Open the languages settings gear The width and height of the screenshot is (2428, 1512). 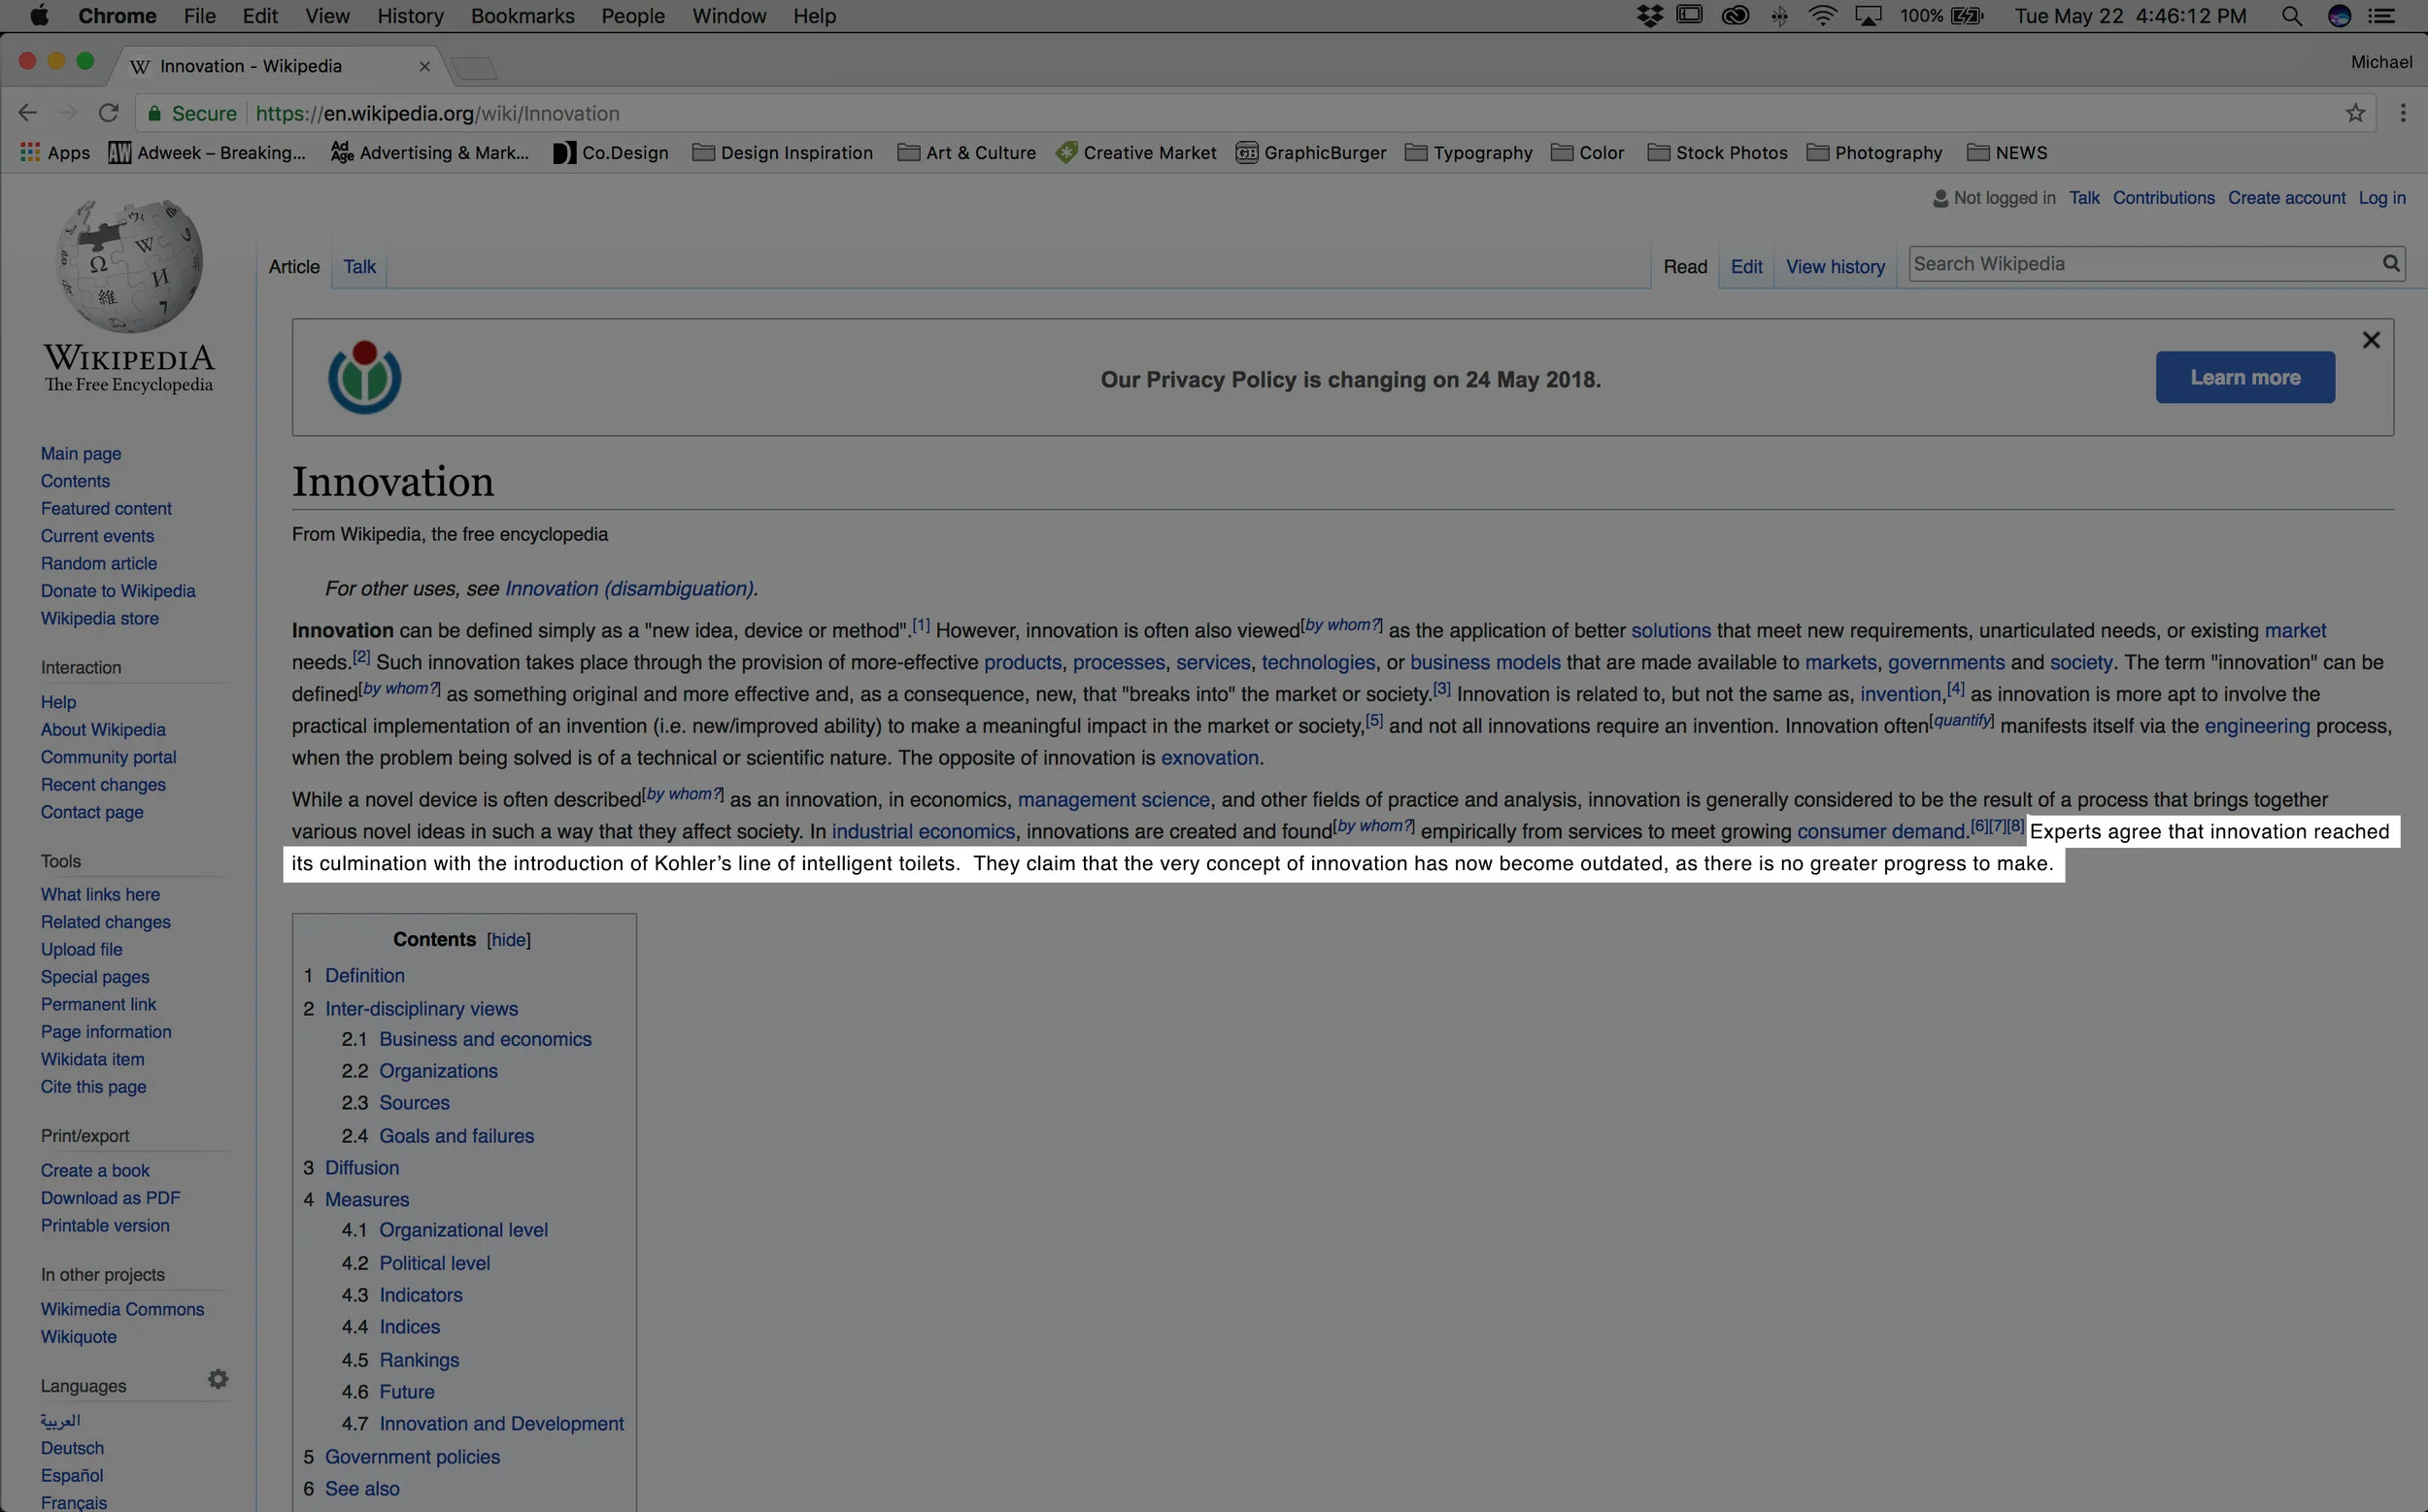click(218, 1379)
